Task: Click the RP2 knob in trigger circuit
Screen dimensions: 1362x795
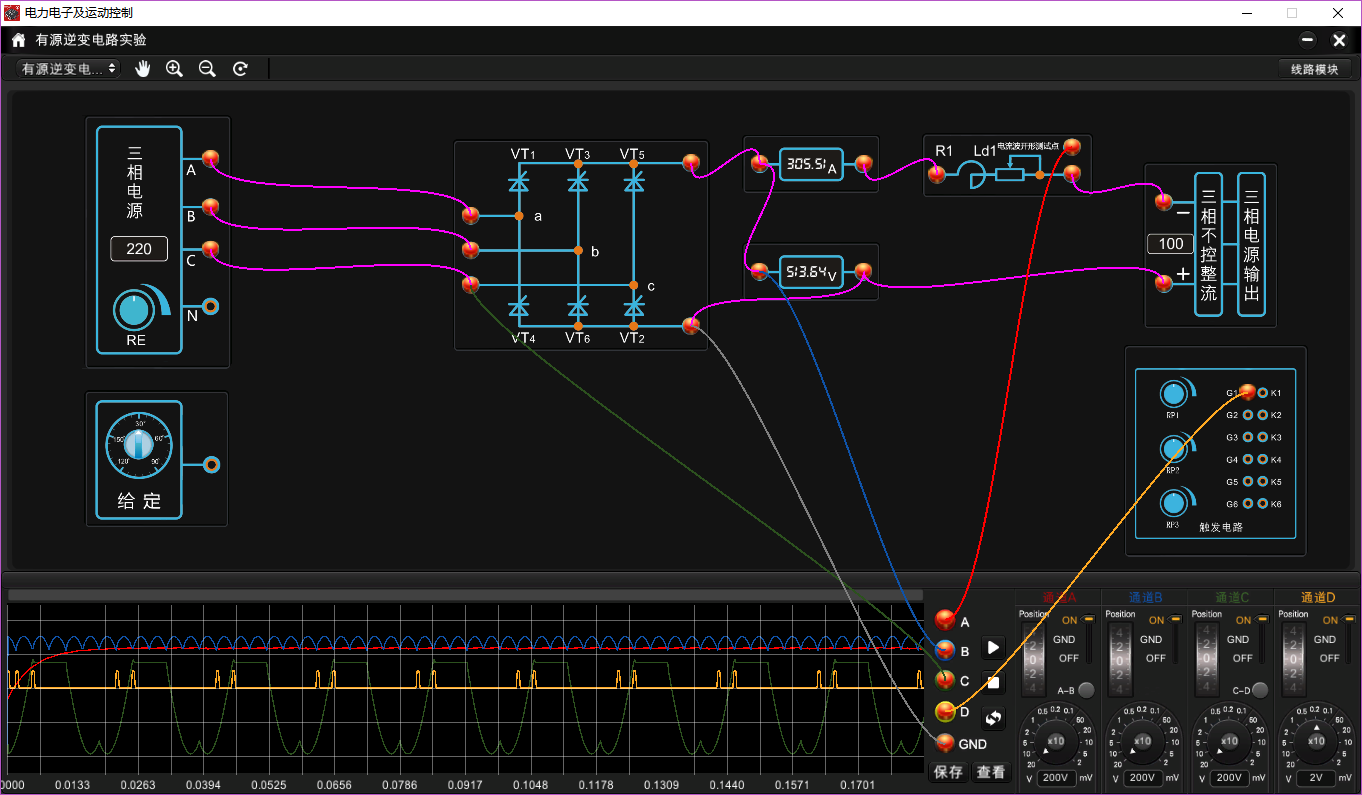Action: (x=1174, y=449)
